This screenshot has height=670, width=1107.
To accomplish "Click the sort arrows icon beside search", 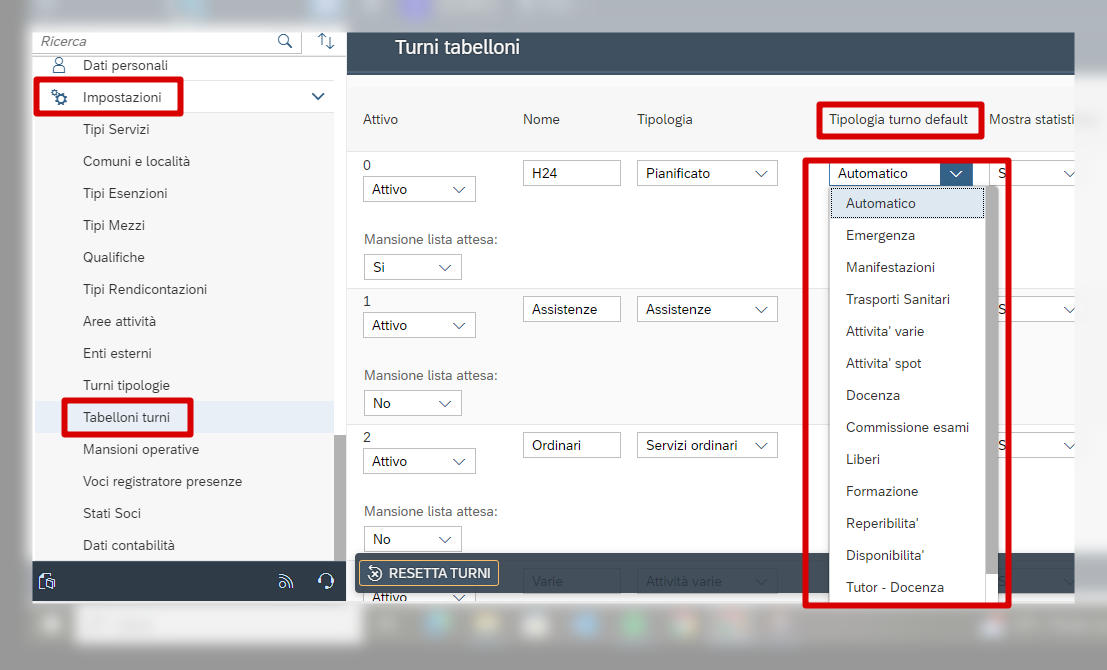I will pyautogui.click(x=326, y=41).
